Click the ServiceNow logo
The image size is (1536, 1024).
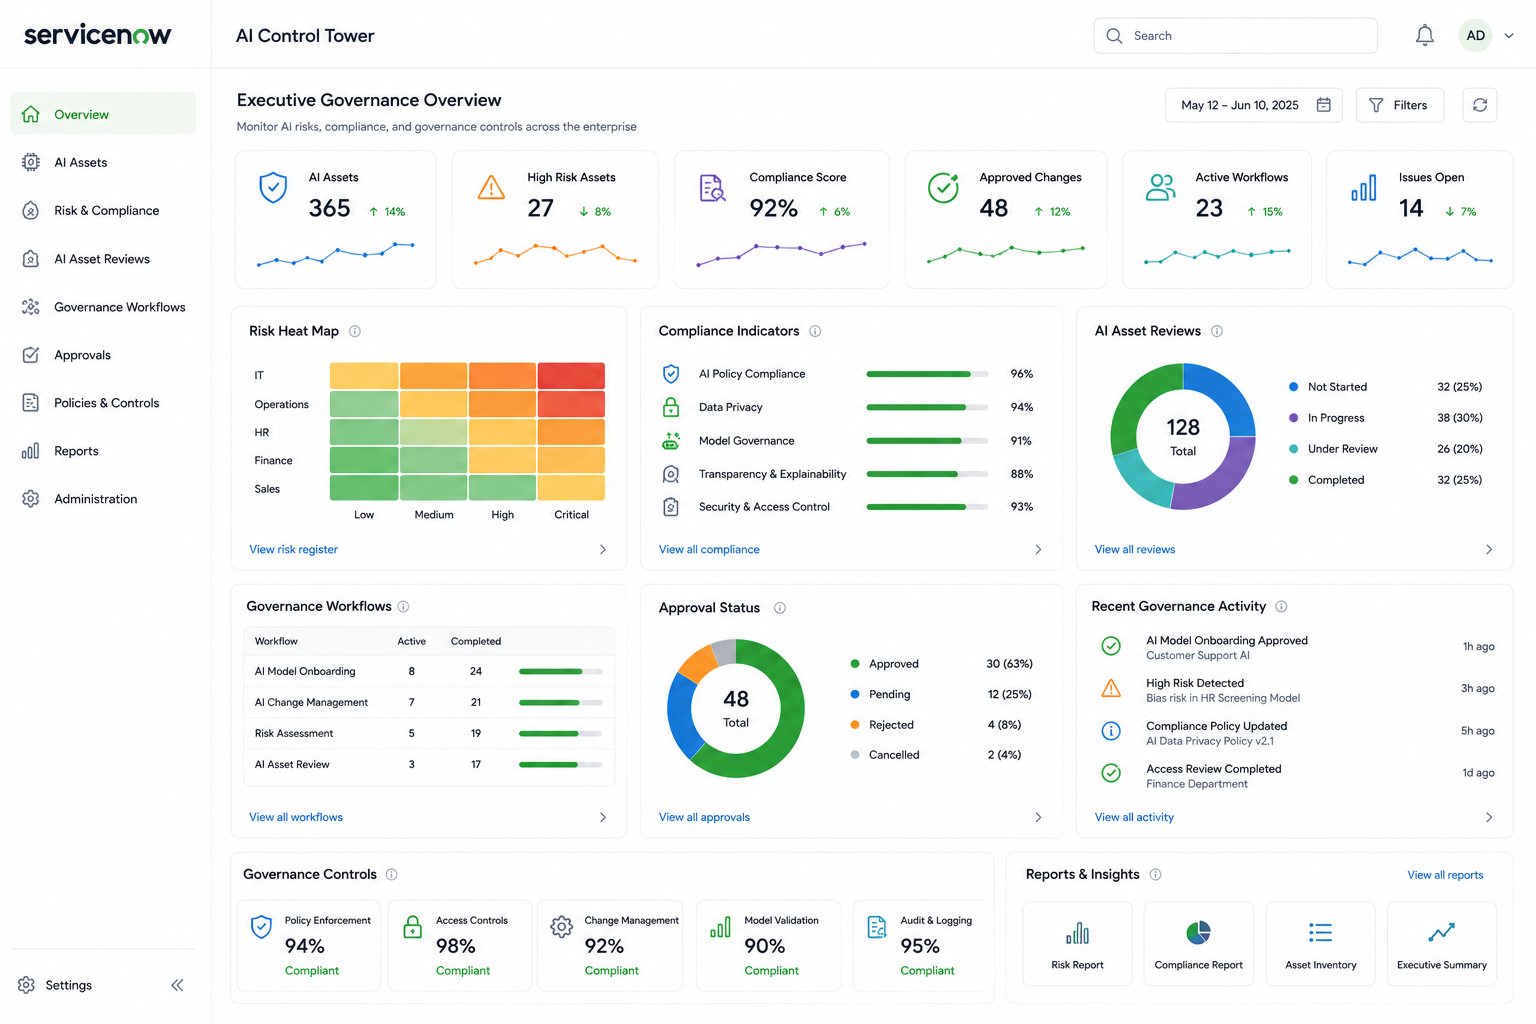[98, 35]
